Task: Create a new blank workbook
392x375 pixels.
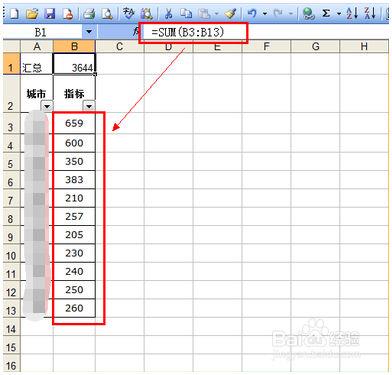Action: point(14,13)
